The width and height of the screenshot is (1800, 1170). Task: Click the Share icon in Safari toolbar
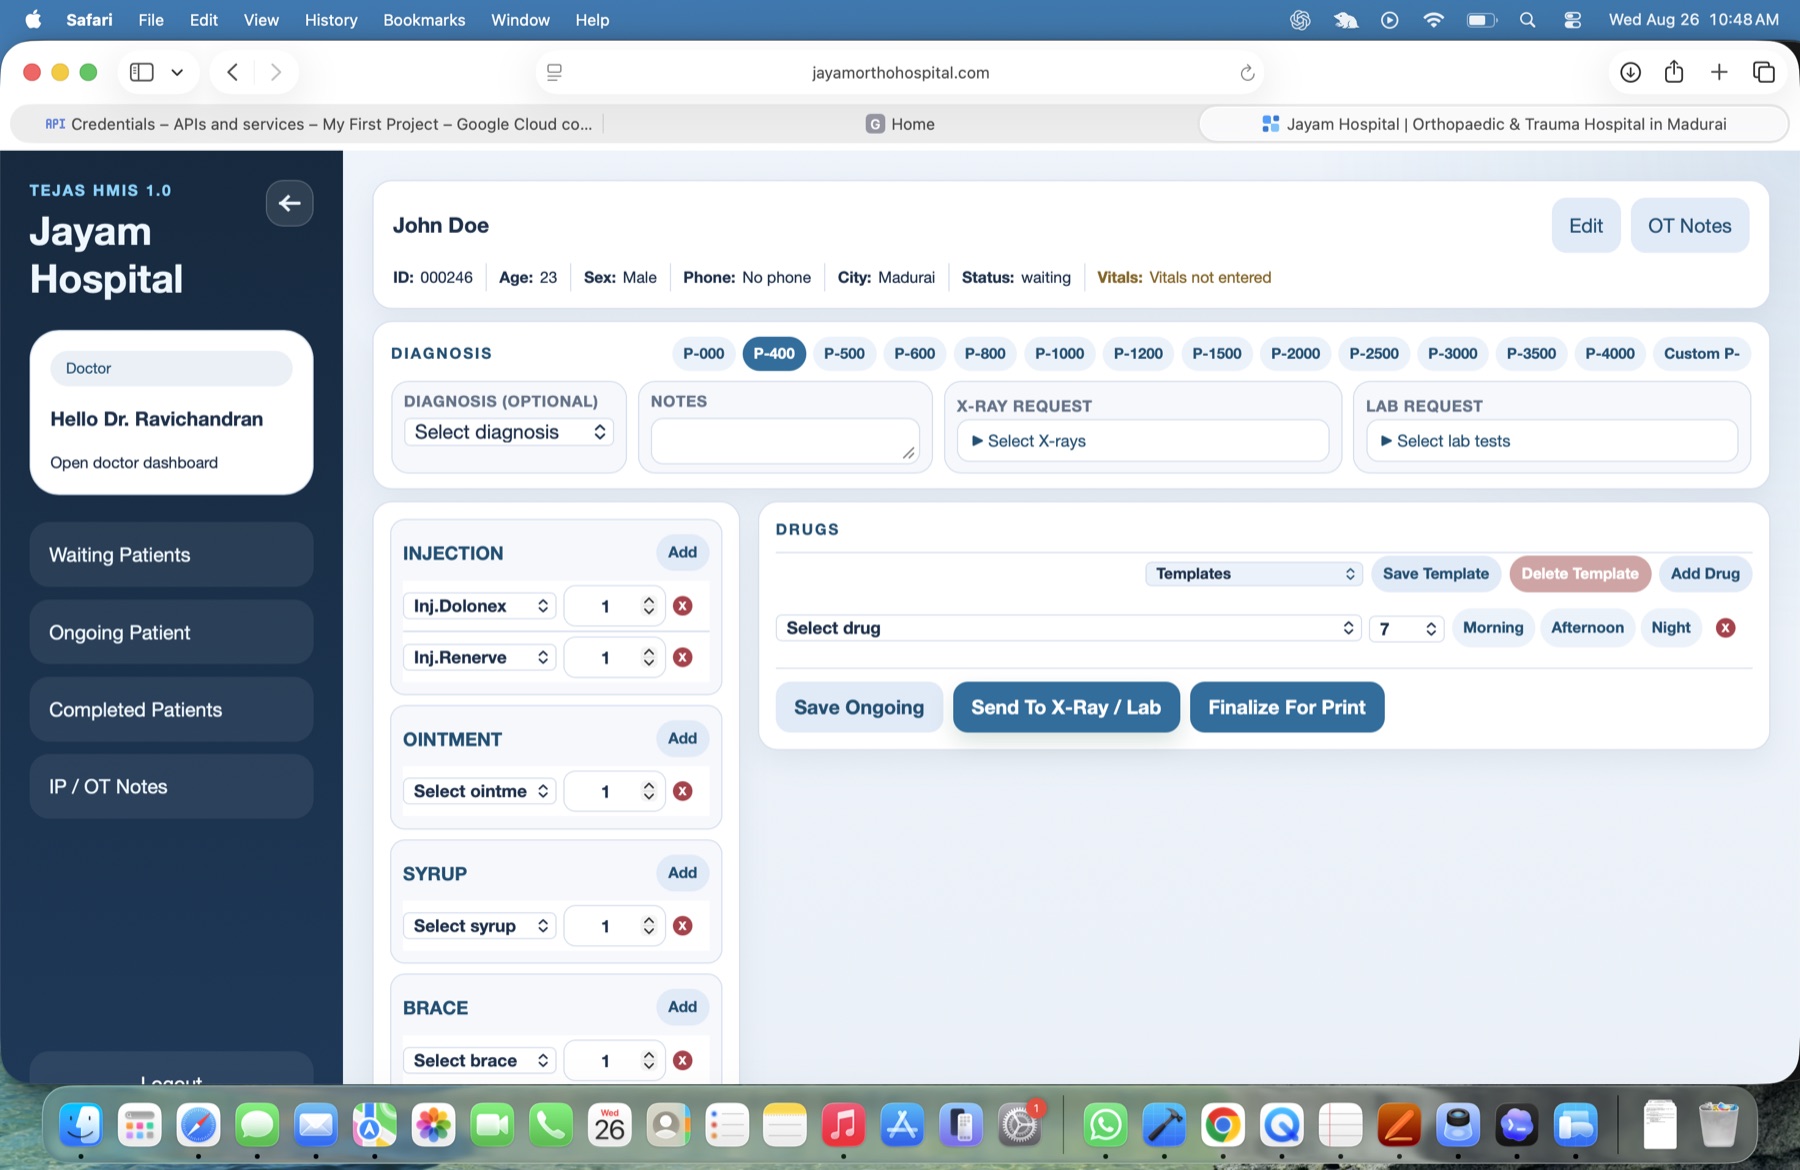pos(1674,72)
